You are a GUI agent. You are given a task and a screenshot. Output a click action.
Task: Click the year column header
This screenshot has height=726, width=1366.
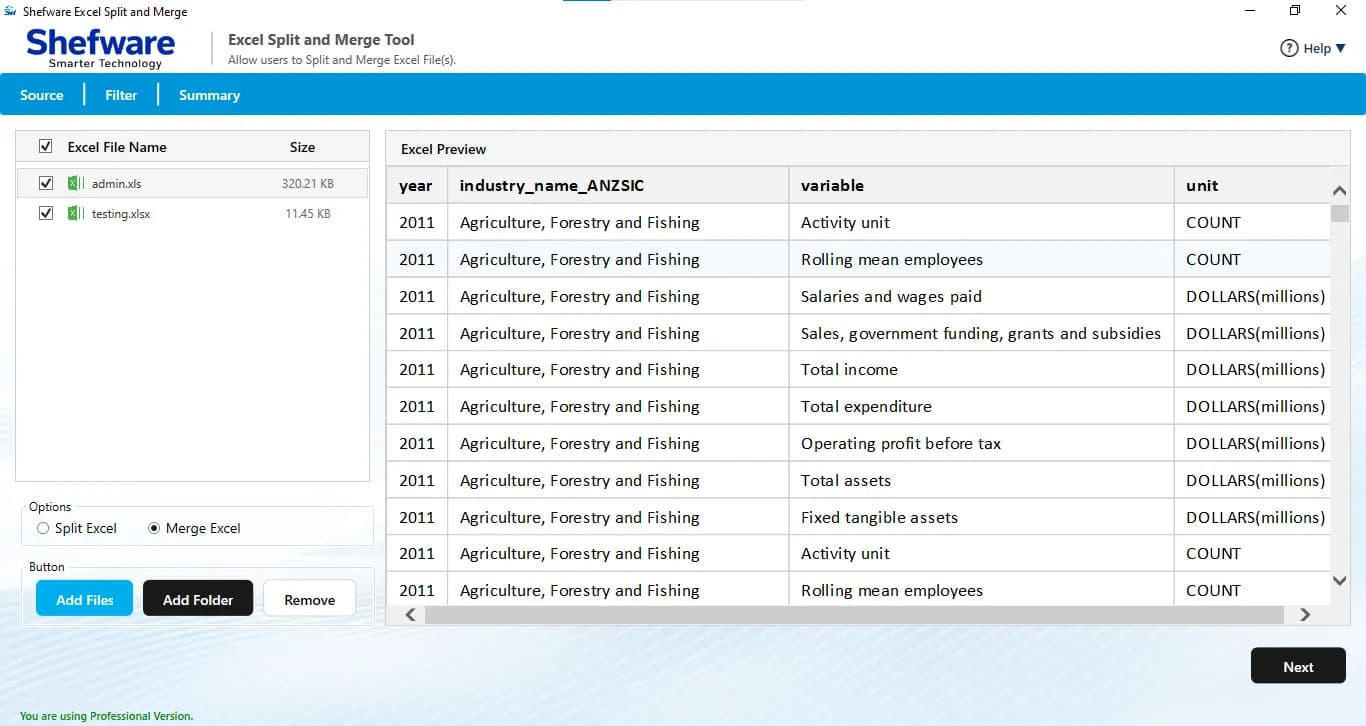point(416,185)
